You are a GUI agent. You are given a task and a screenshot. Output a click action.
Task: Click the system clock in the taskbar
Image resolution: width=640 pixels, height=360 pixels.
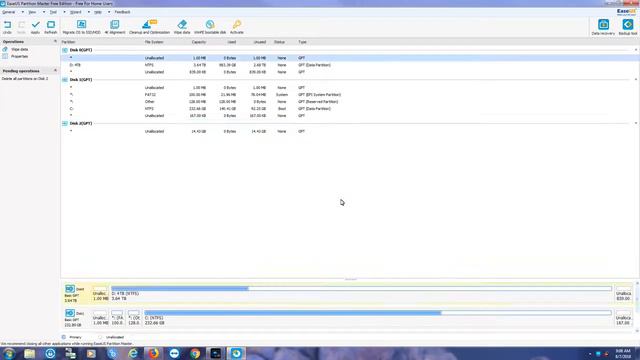click(623, 353)
